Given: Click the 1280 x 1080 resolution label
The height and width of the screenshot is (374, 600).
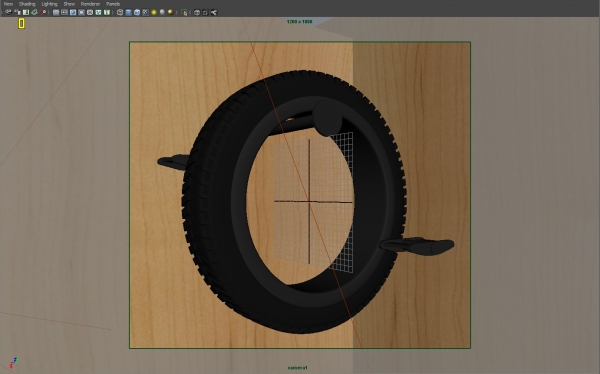Looking at the screenshot, I should tap(299, 22).
